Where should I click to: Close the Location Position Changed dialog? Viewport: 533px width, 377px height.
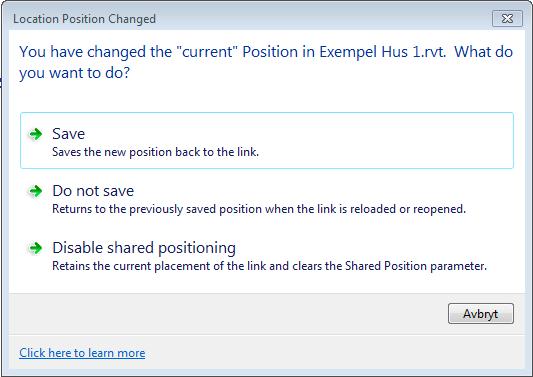[x=507, y=18]
